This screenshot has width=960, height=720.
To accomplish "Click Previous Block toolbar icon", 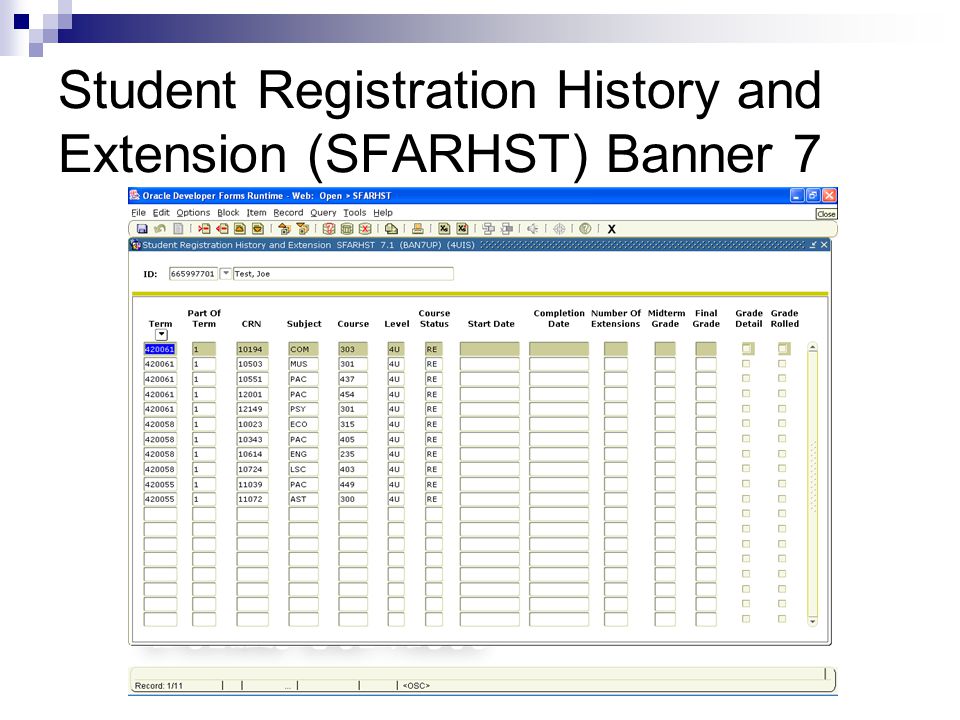I will click(284, 229).
